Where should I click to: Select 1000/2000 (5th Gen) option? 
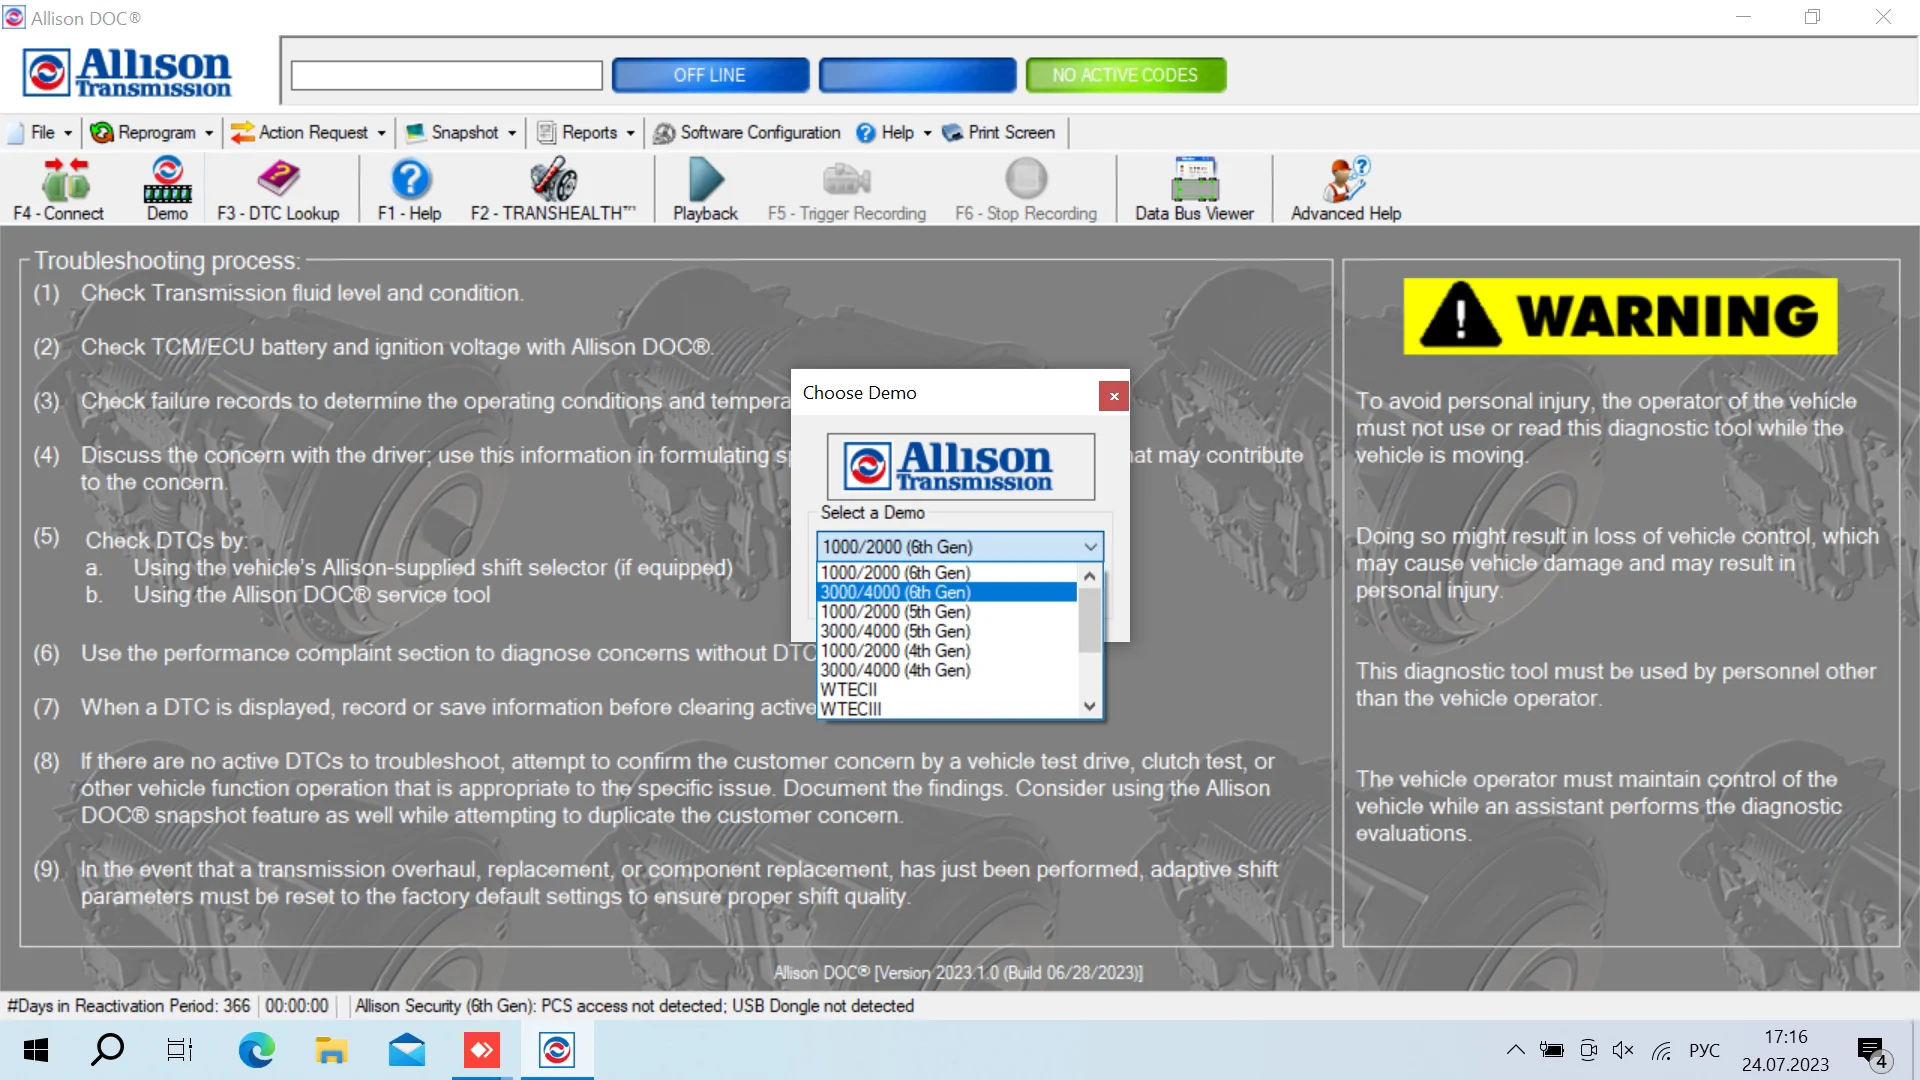click(897, 611)
